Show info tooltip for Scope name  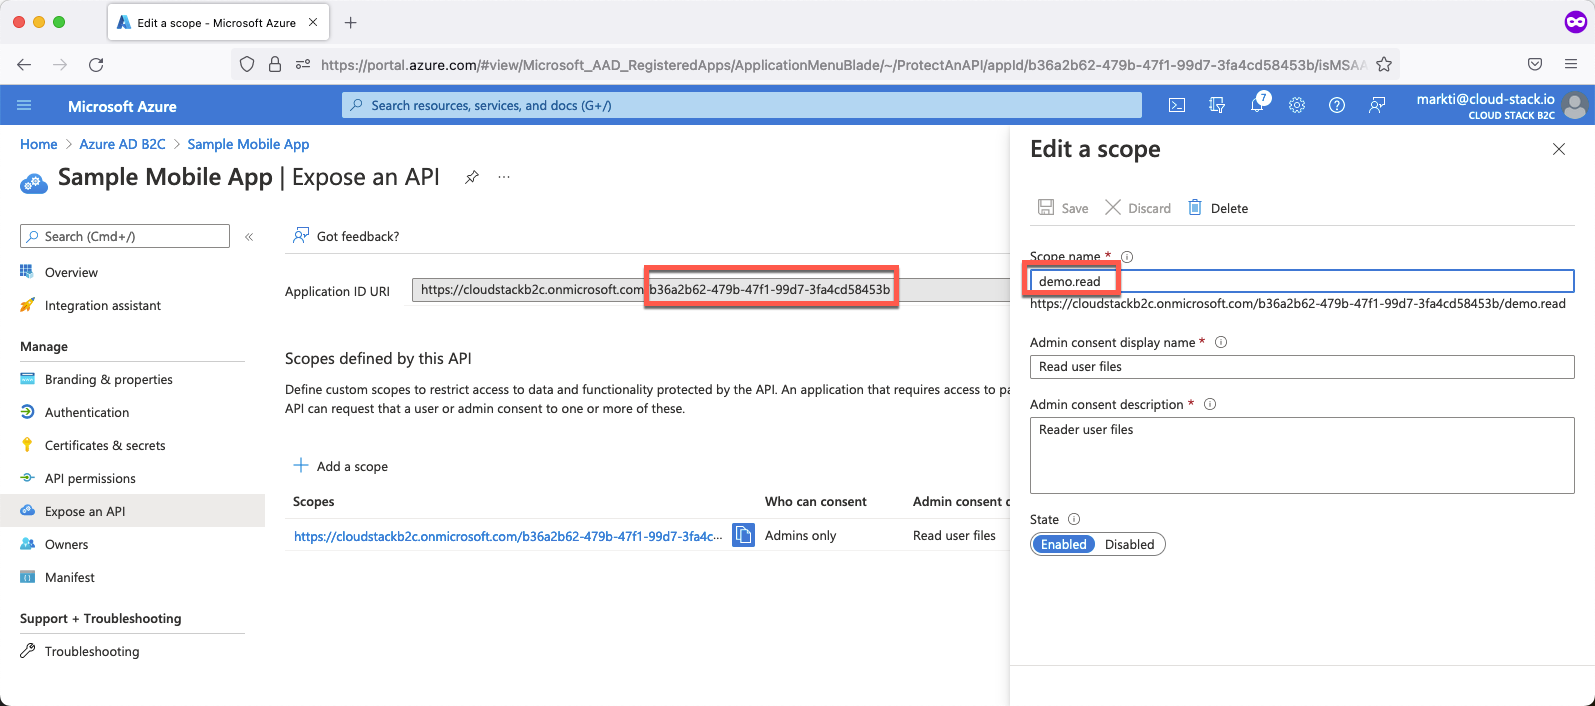[x=1127, y=257]
